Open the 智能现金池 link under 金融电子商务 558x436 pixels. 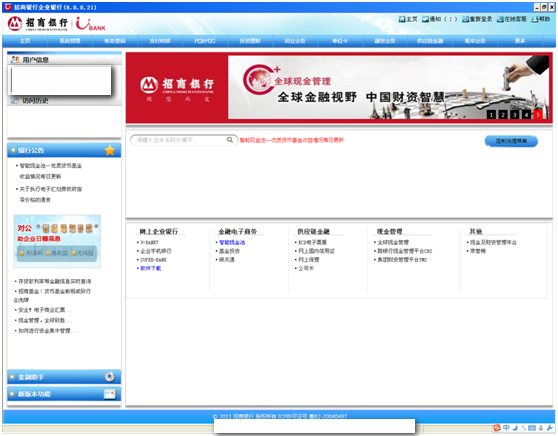click(232, 242)
